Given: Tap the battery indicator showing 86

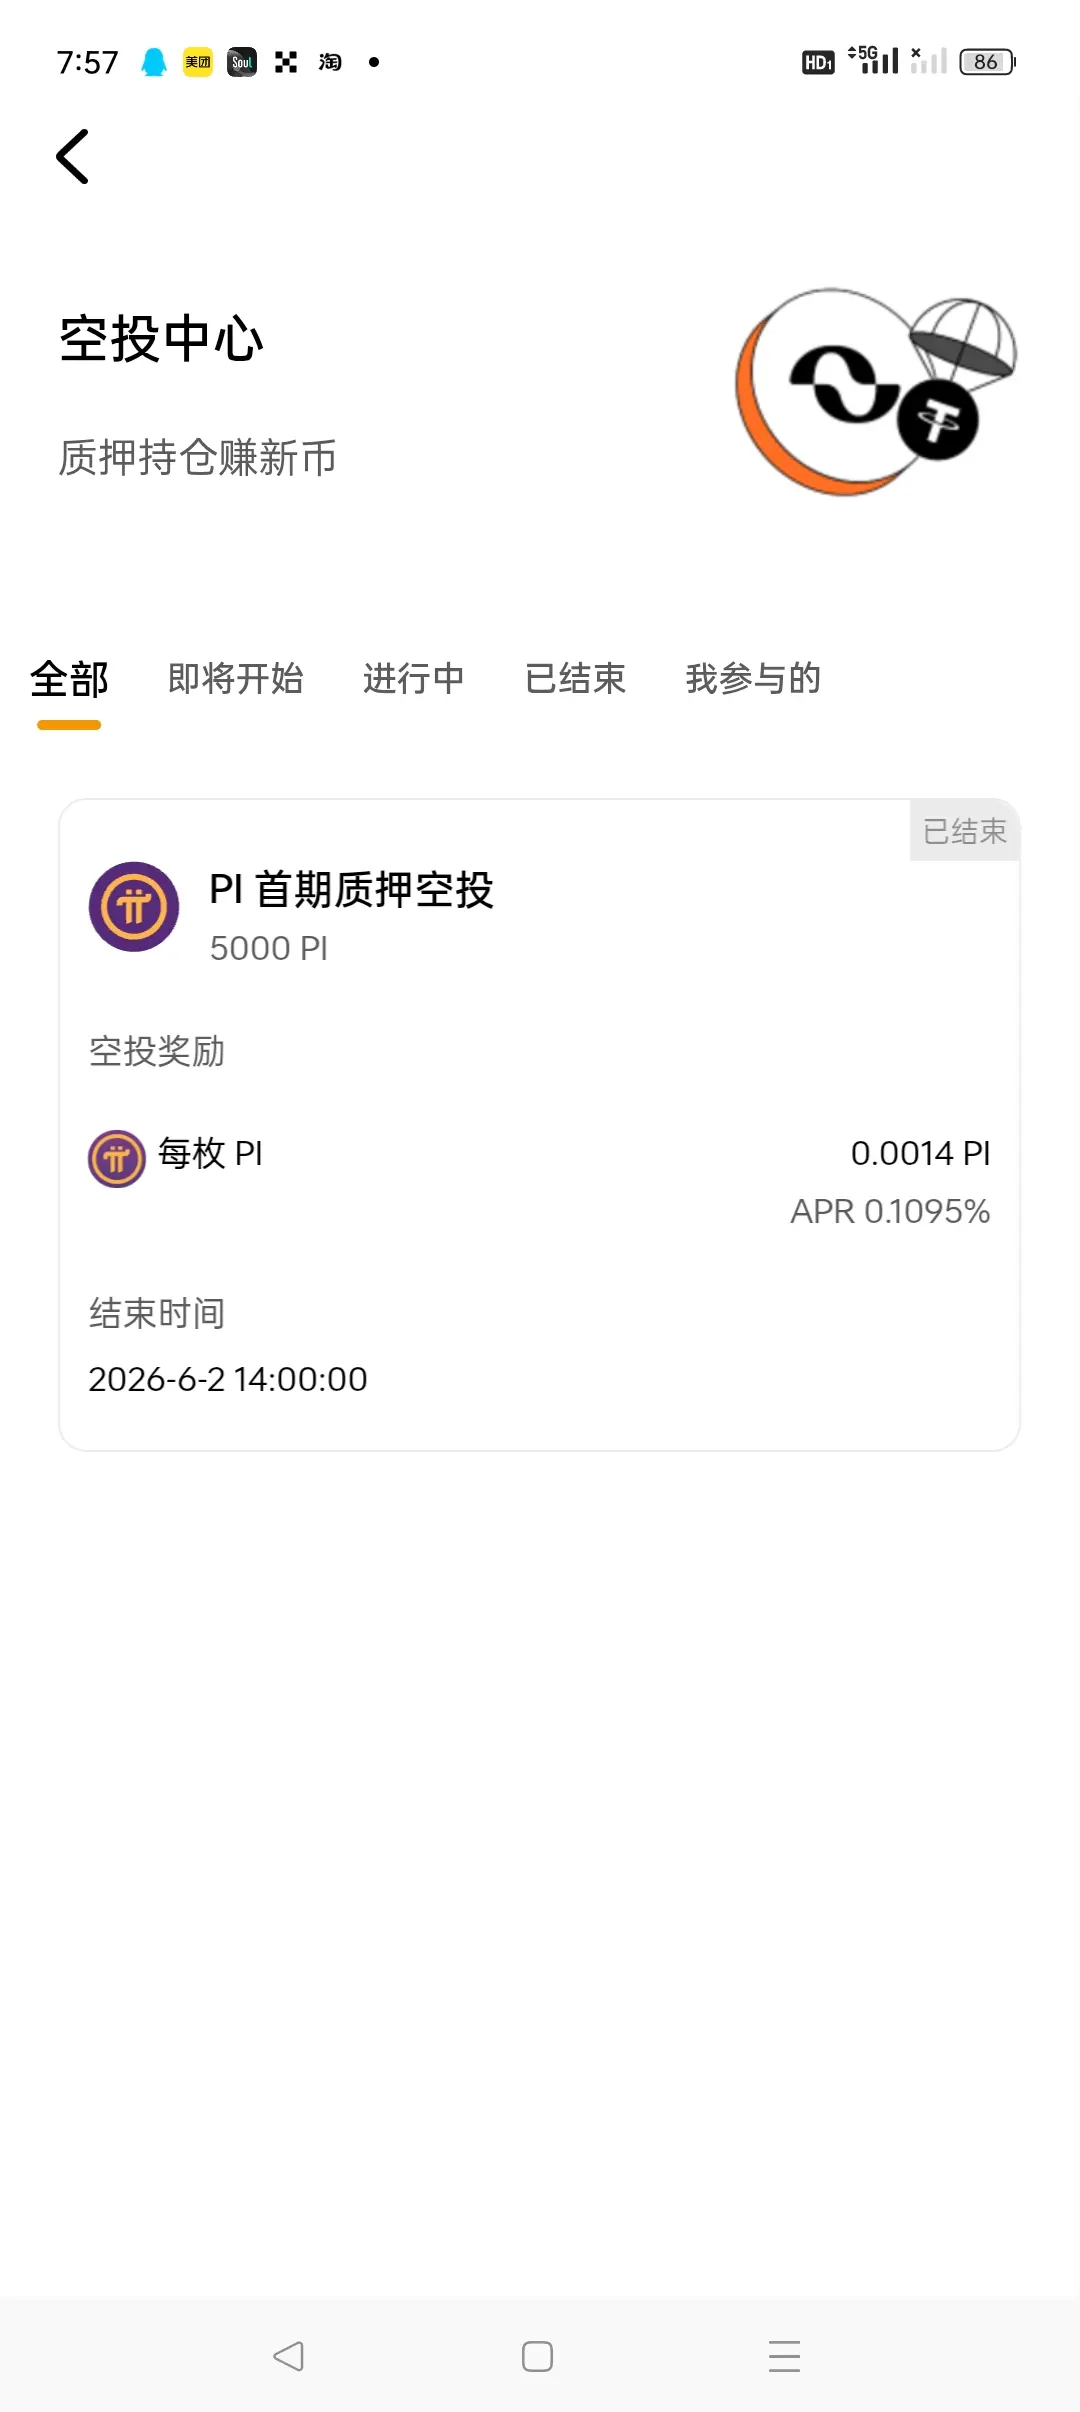Looking at the screenshot, I should coord(987,62).
